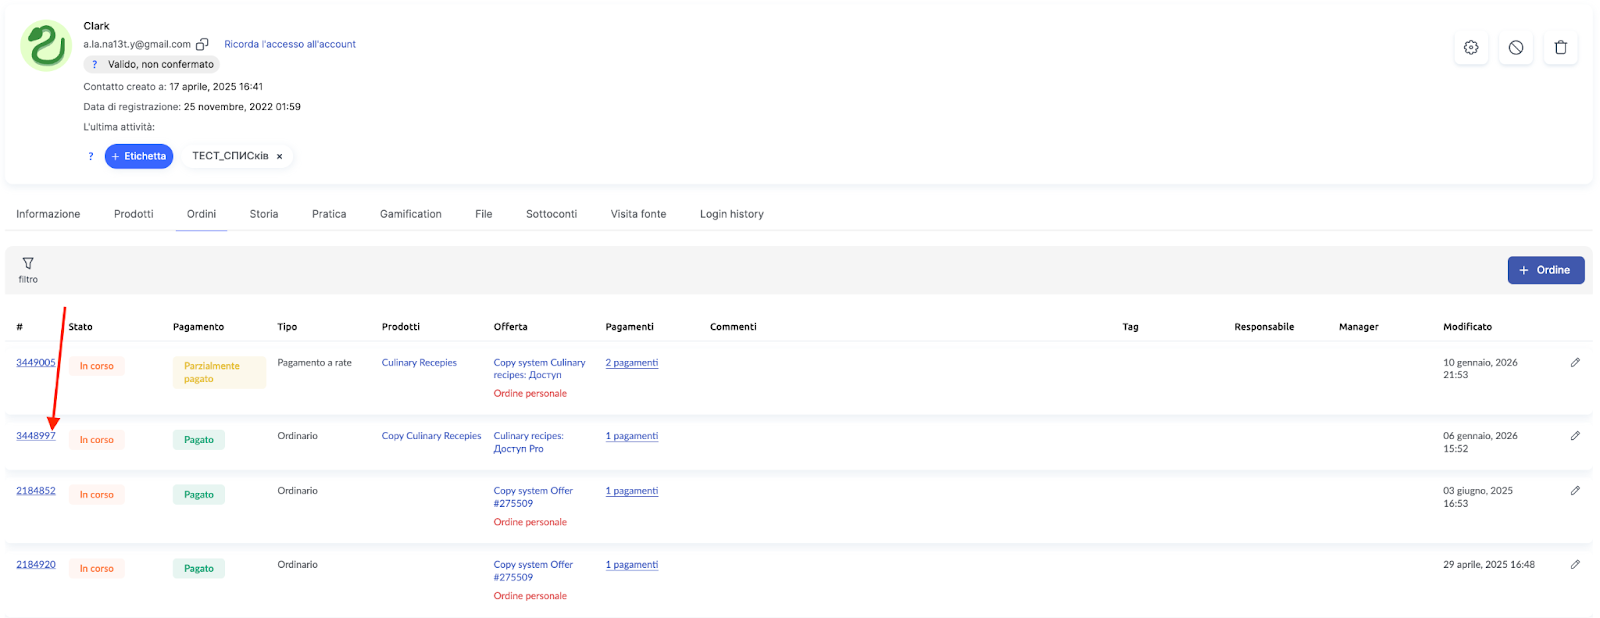Remove the ТЕСТ_СПИСКів tag
Image resolution: width=1600 pixels, height=618 pixels.
[x=280, y=157]
